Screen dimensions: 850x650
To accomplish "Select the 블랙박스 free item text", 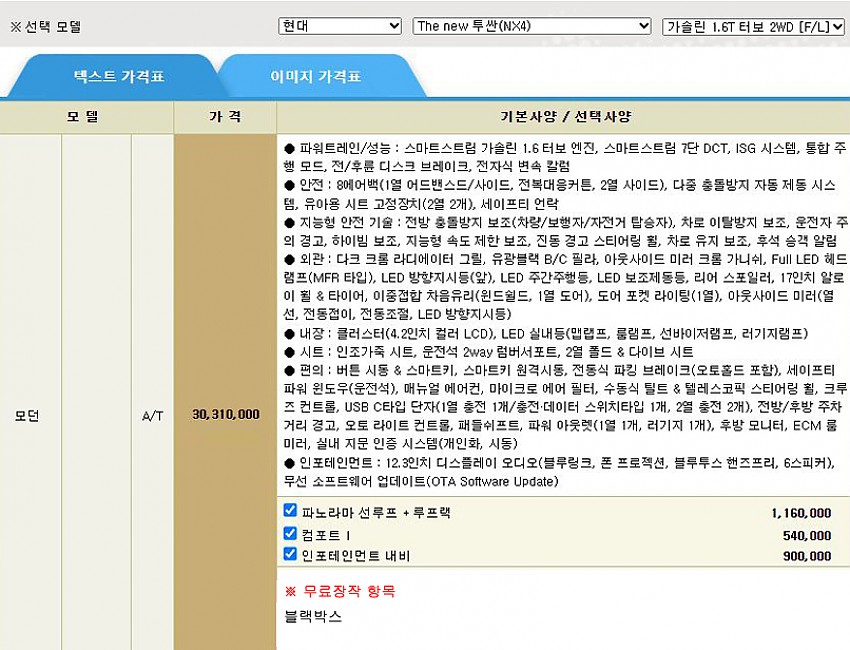I will [313, 616].
